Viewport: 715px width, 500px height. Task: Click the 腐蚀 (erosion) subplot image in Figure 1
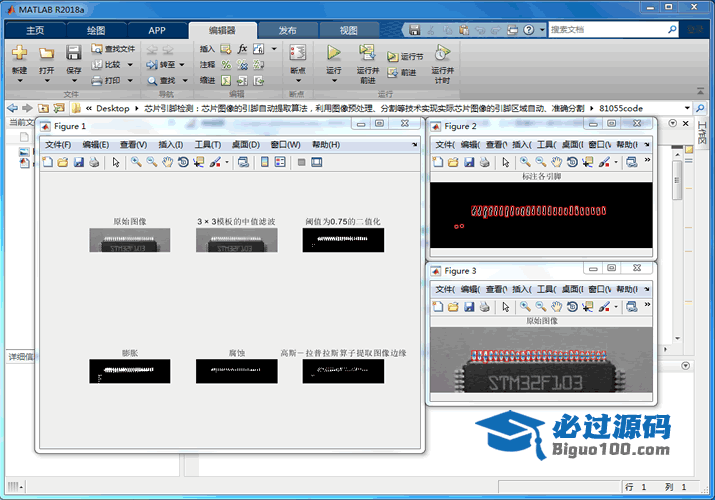(x=237, y=371)
